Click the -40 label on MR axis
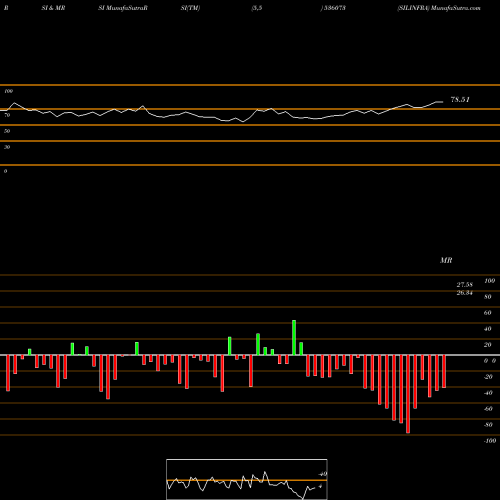Screen dimensions: 500x500 point(488,393)
